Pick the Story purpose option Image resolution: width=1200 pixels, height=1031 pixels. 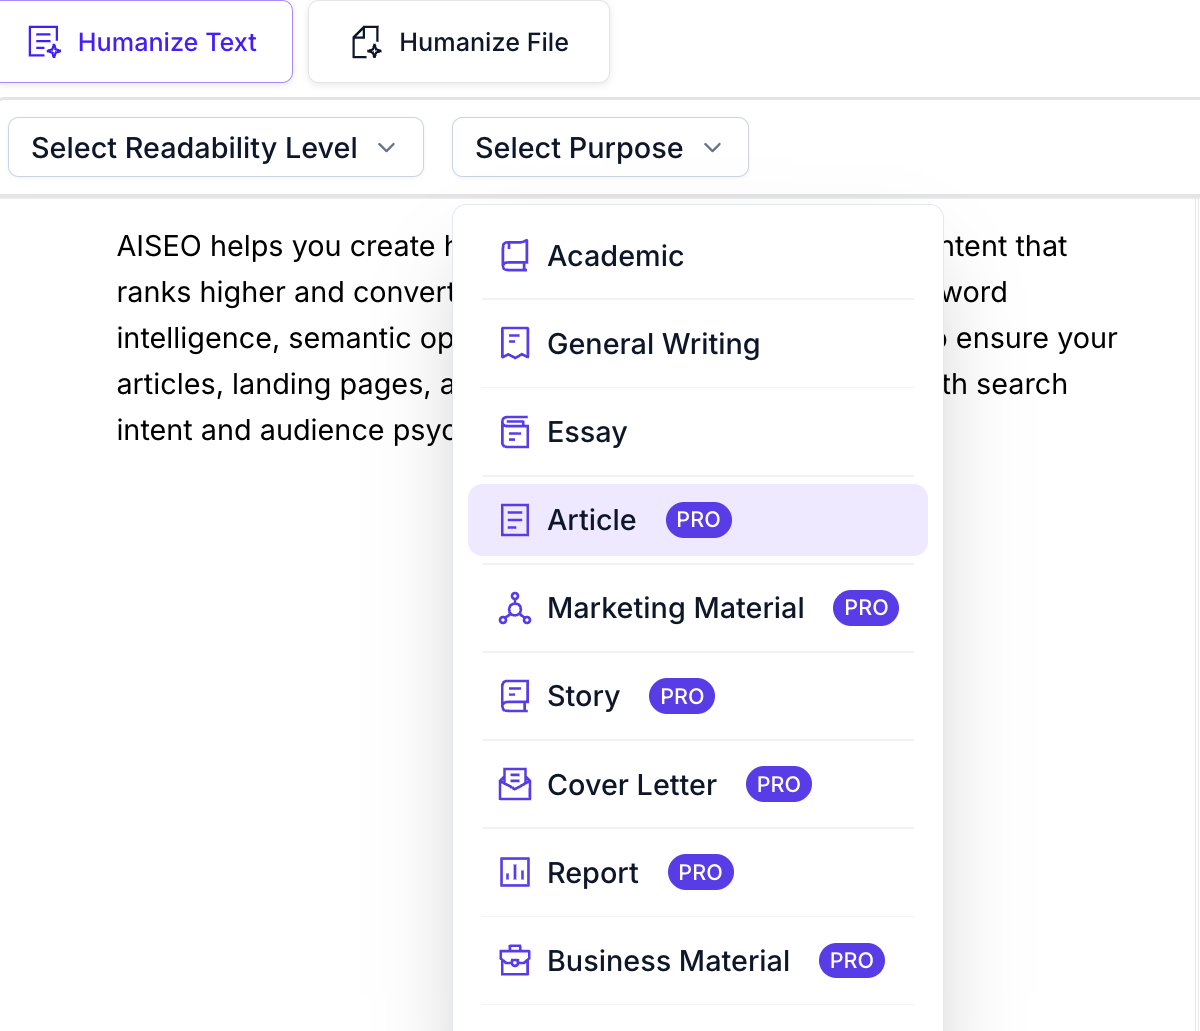[x=698, y=696]
